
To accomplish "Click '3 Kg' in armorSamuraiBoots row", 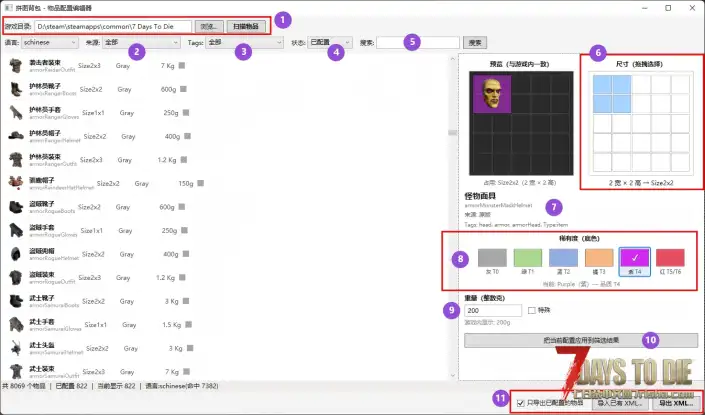I will [171, 301].
